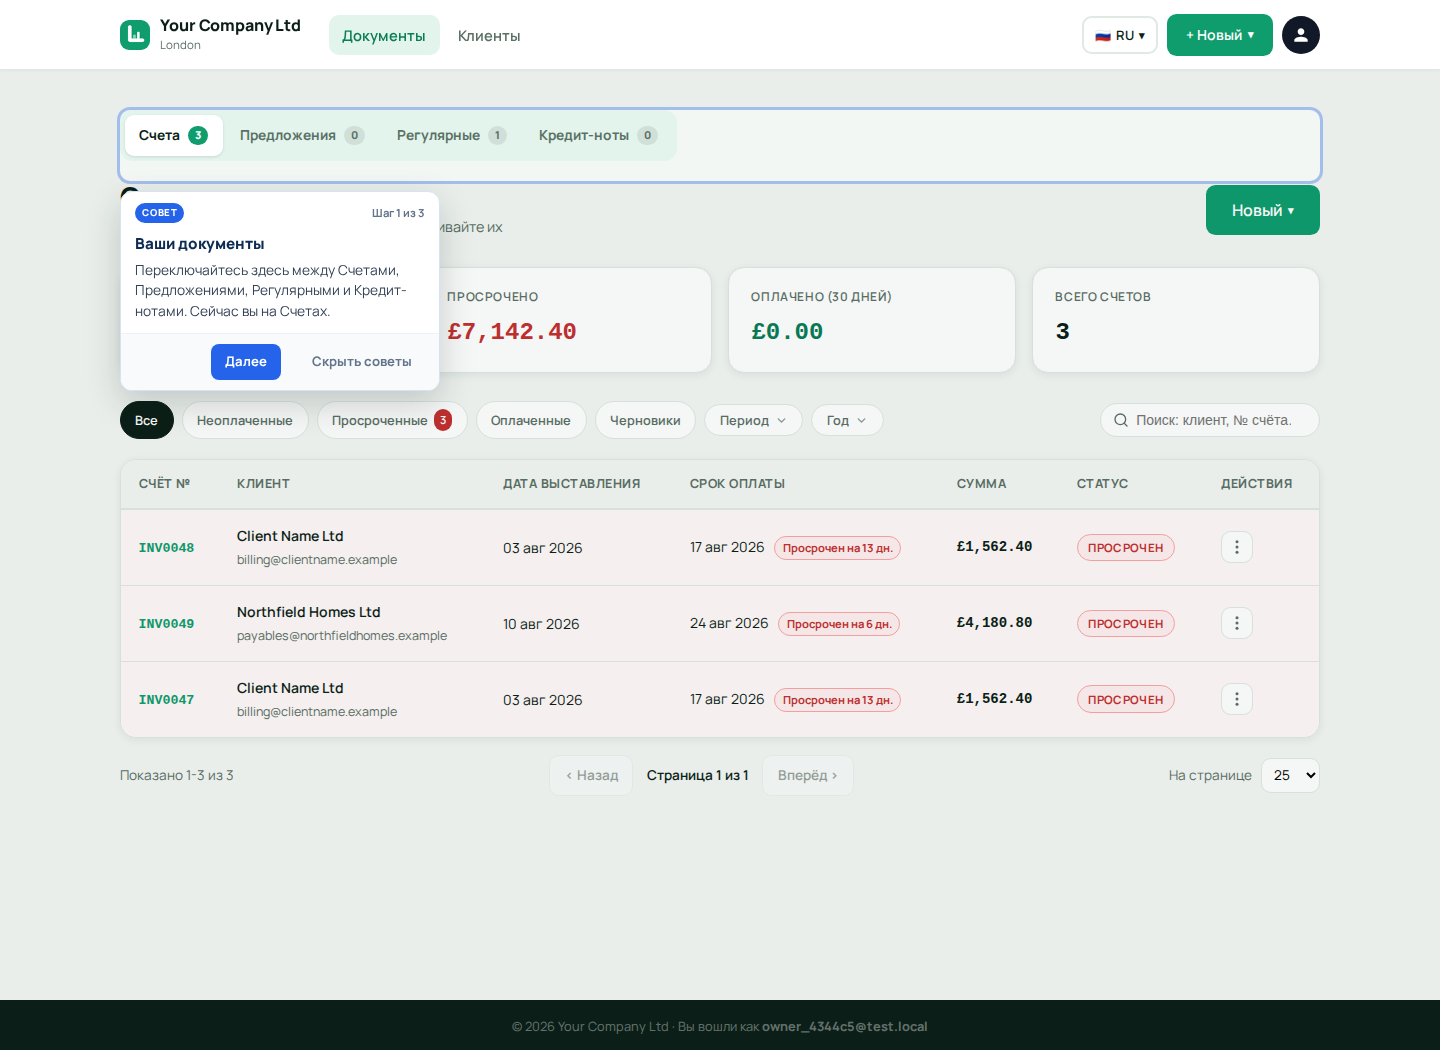Click "Просрочен на 13 дн." badge for INV0048
The height and width of the screenshot is (1050, 1440).
838,548
